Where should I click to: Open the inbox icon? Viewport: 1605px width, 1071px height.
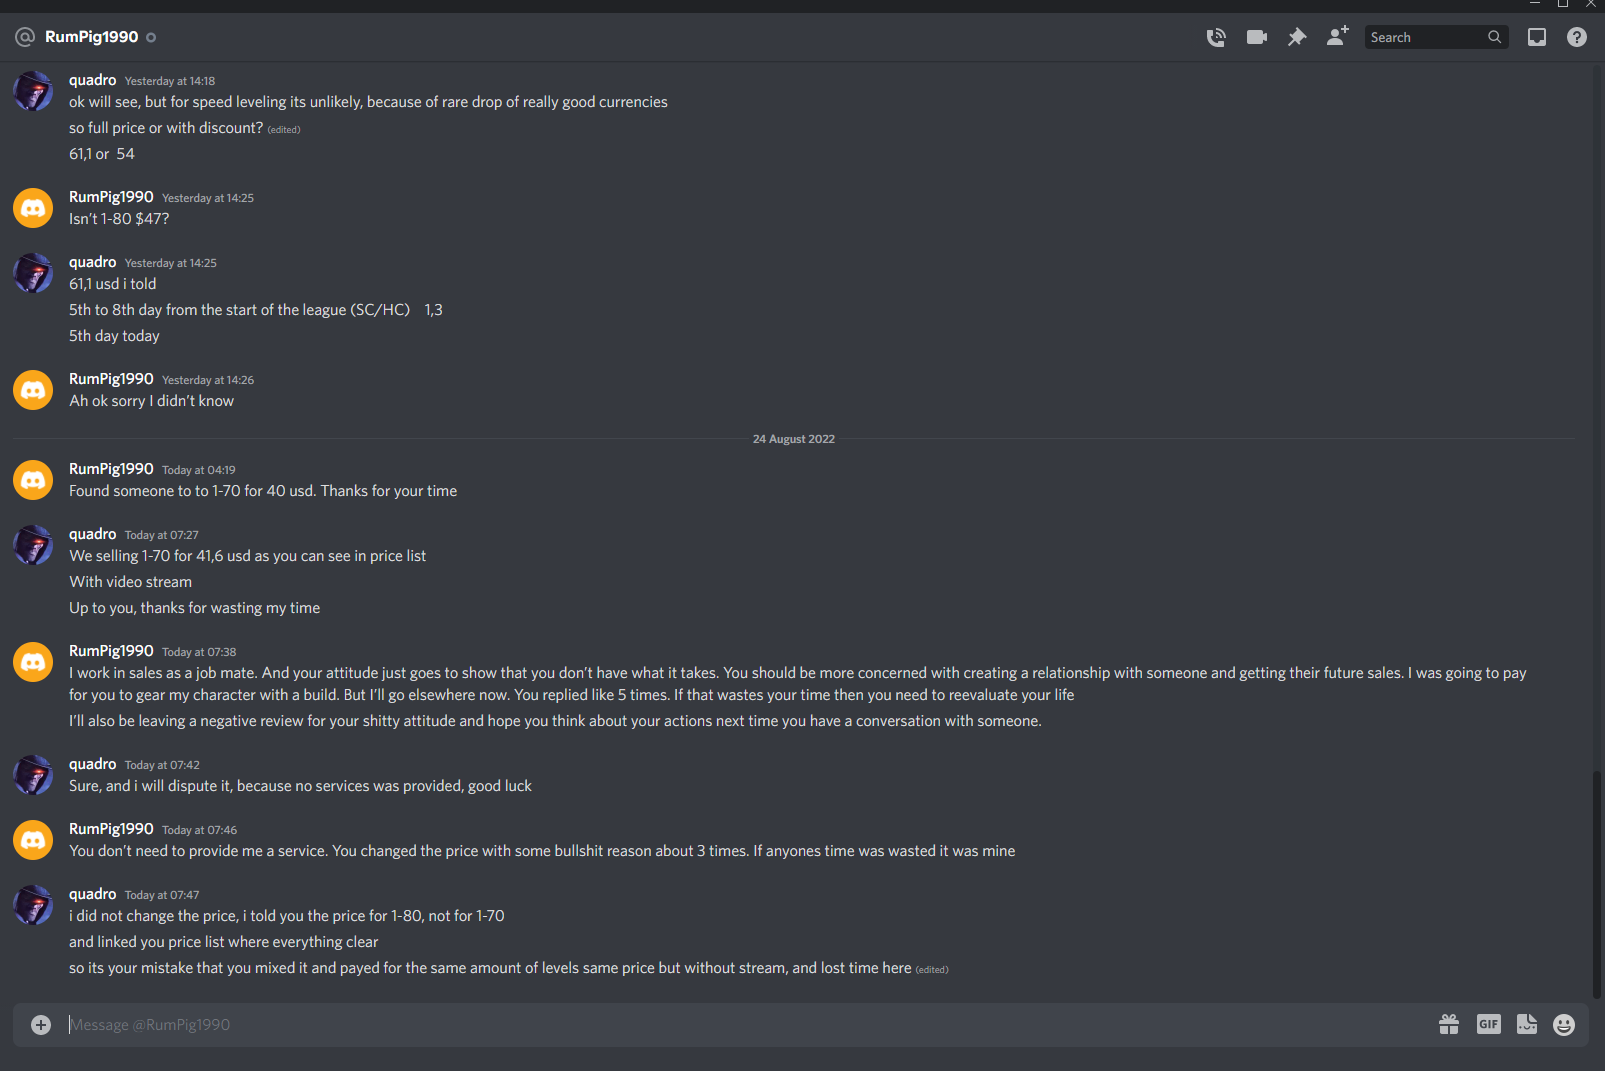tap(1537, 37)
